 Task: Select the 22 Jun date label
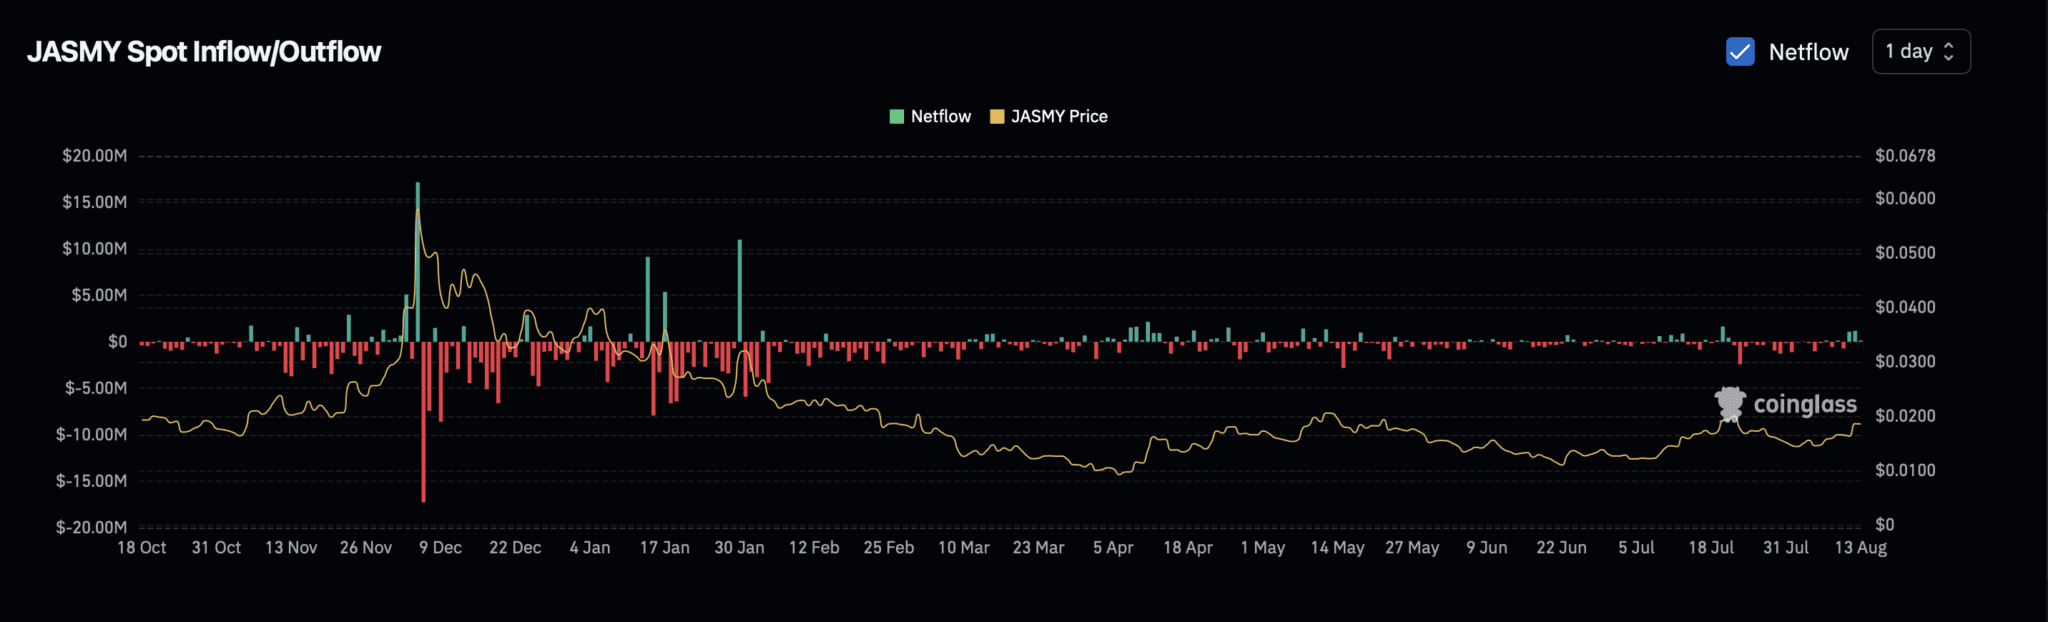click(x=1562, y=548)
